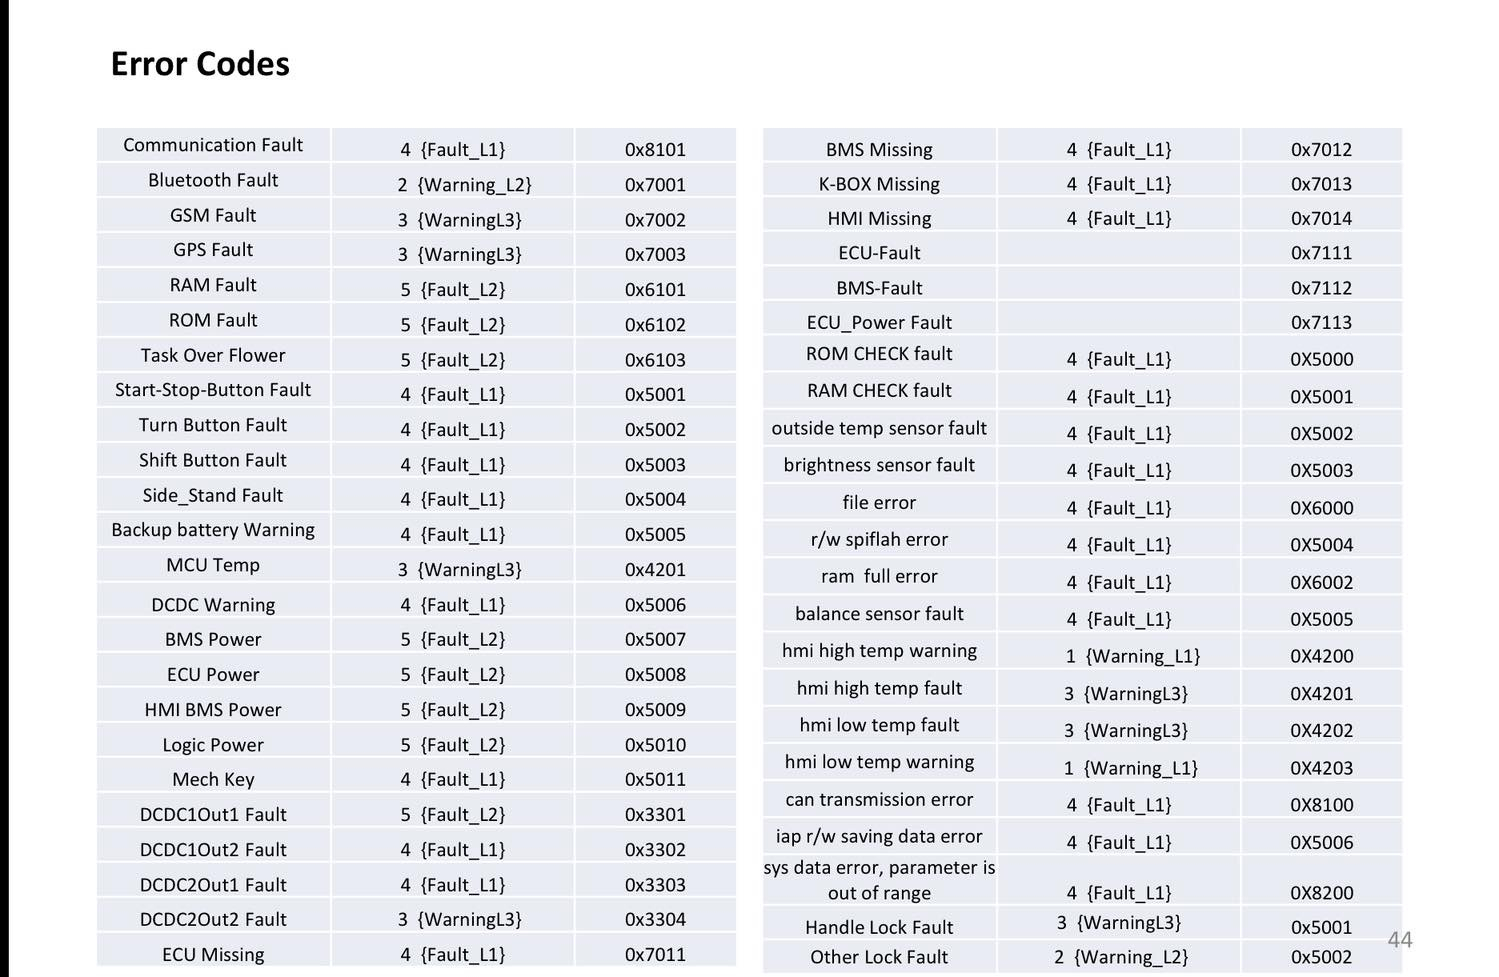This screenshot has width=1499, height=977.
Task: Select the Handle Lock Fault label
Action: tap(879, 927)
